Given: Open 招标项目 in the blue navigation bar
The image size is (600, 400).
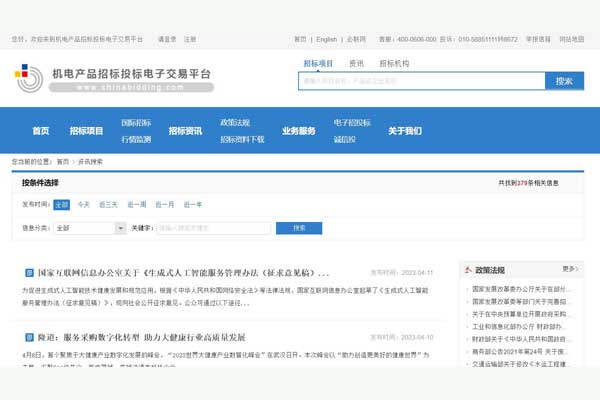Looking at the screenshot, I should click(86, 131).
